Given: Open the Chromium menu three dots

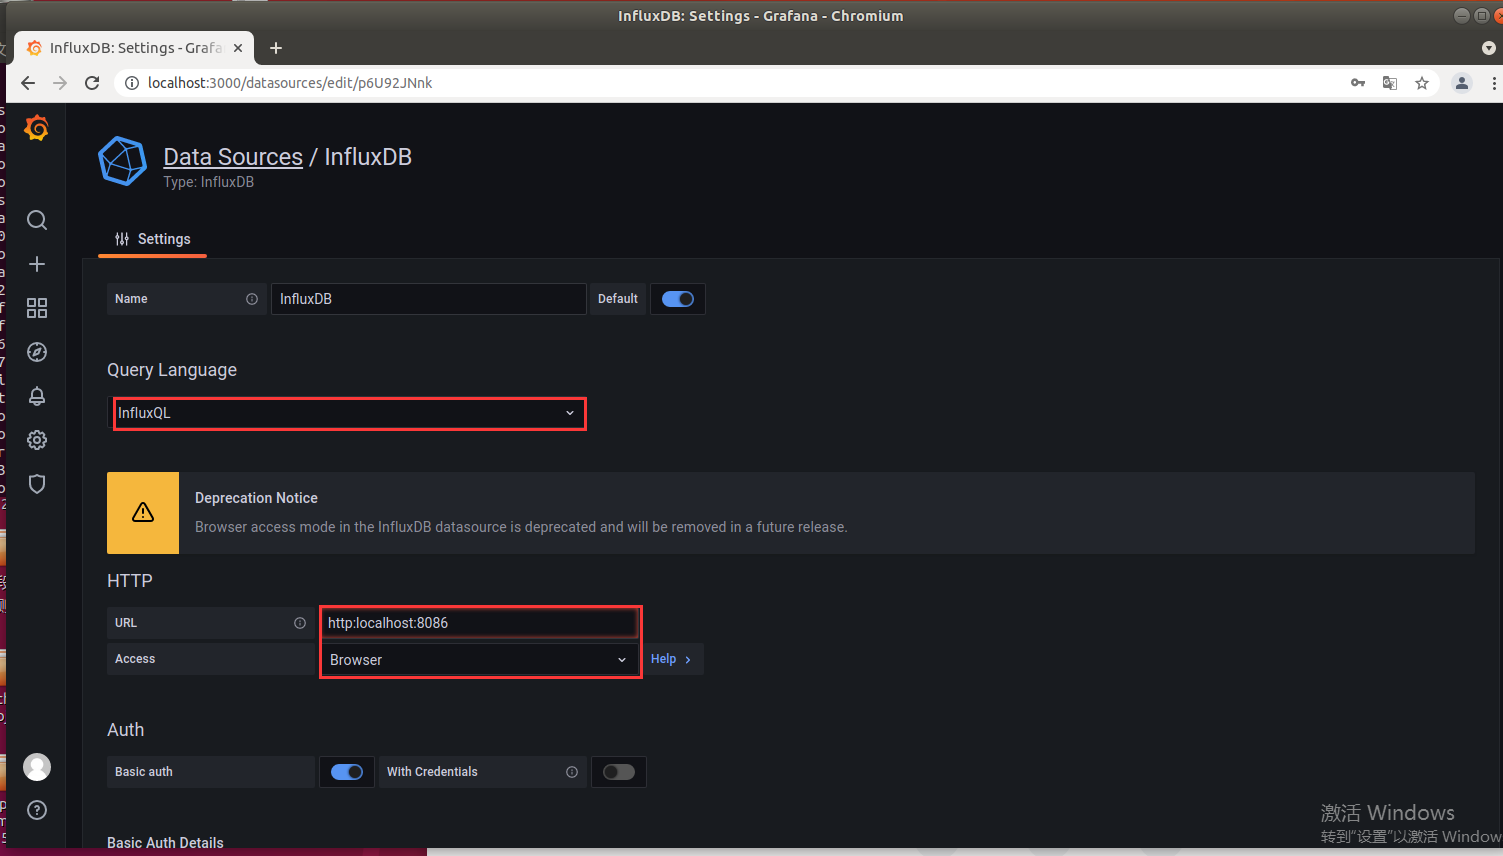Looking at the screenshot, I should (x=1494, y=83).
